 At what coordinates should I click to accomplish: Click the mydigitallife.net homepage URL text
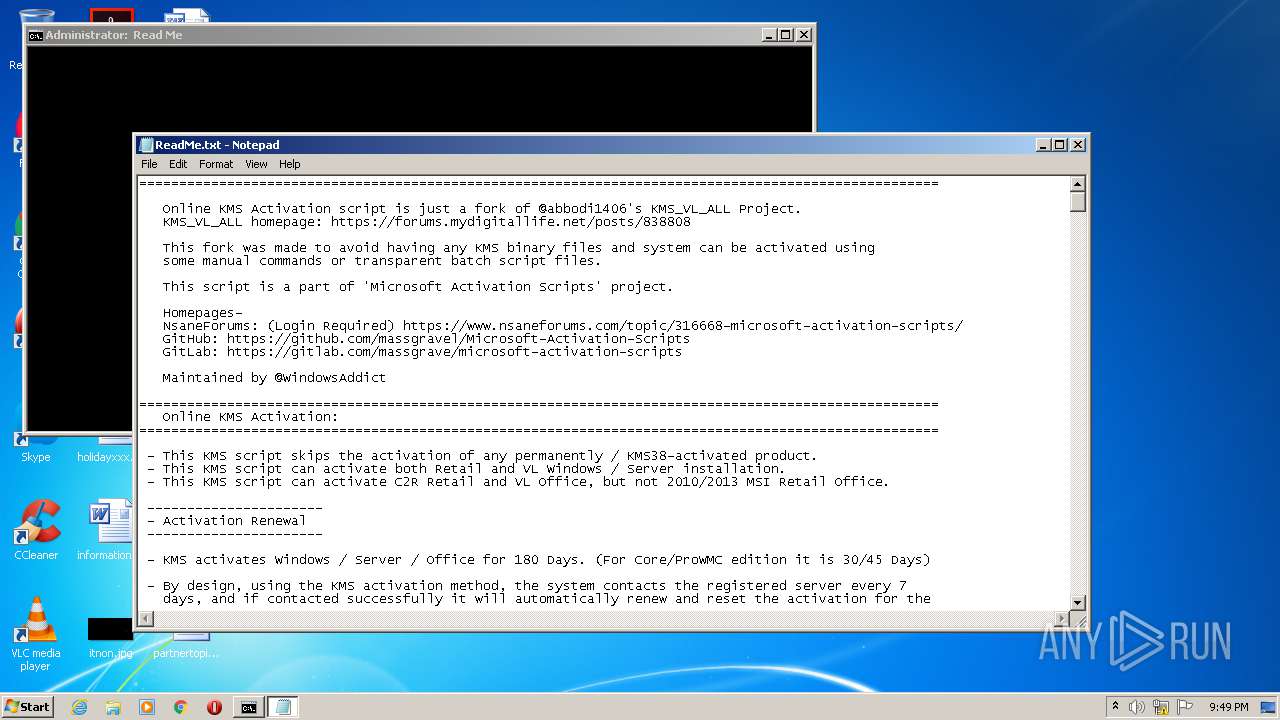tap(511, 222)
